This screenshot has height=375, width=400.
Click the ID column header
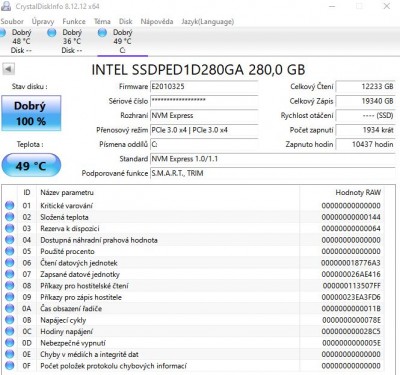[27, 192]
